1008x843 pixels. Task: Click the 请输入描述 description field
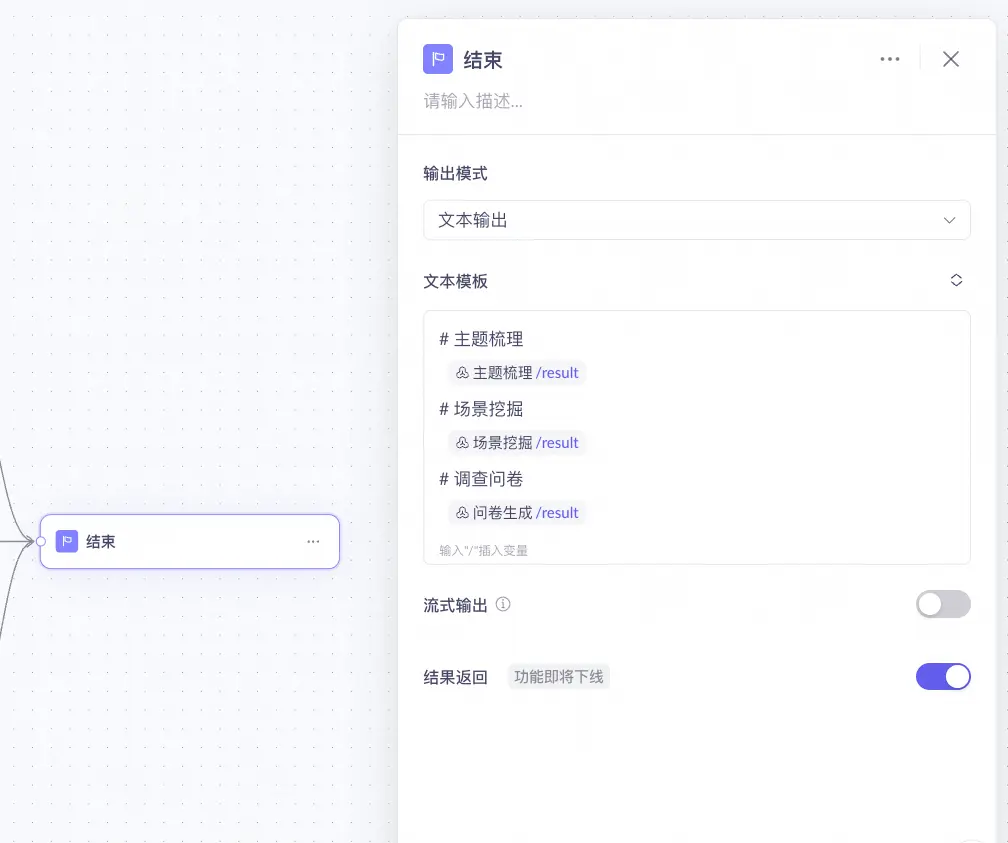tap(472, 101)
